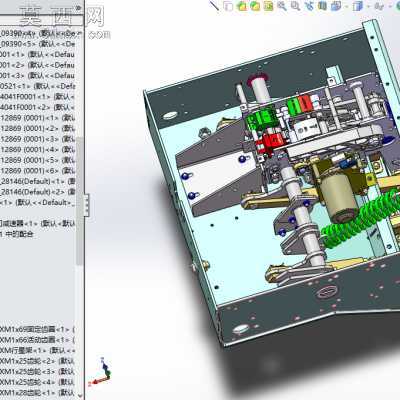The height and width of the screenshot is (400, 400).
Task: Select tree row "4041F0001<2>"
Action: [37, 107]
